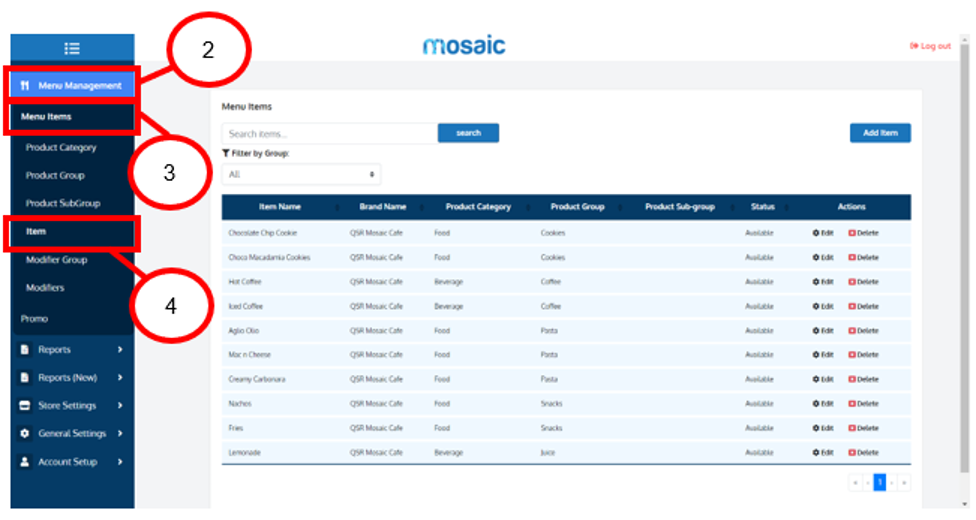Expand the Reports chevron

[x=120, y=350]
